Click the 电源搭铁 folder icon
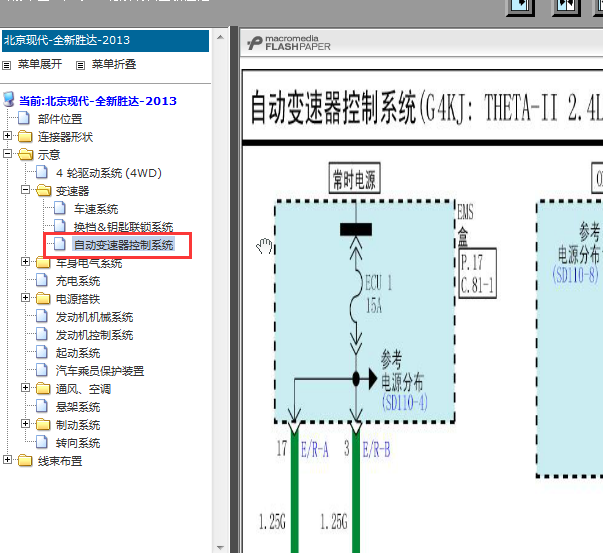 43,298
